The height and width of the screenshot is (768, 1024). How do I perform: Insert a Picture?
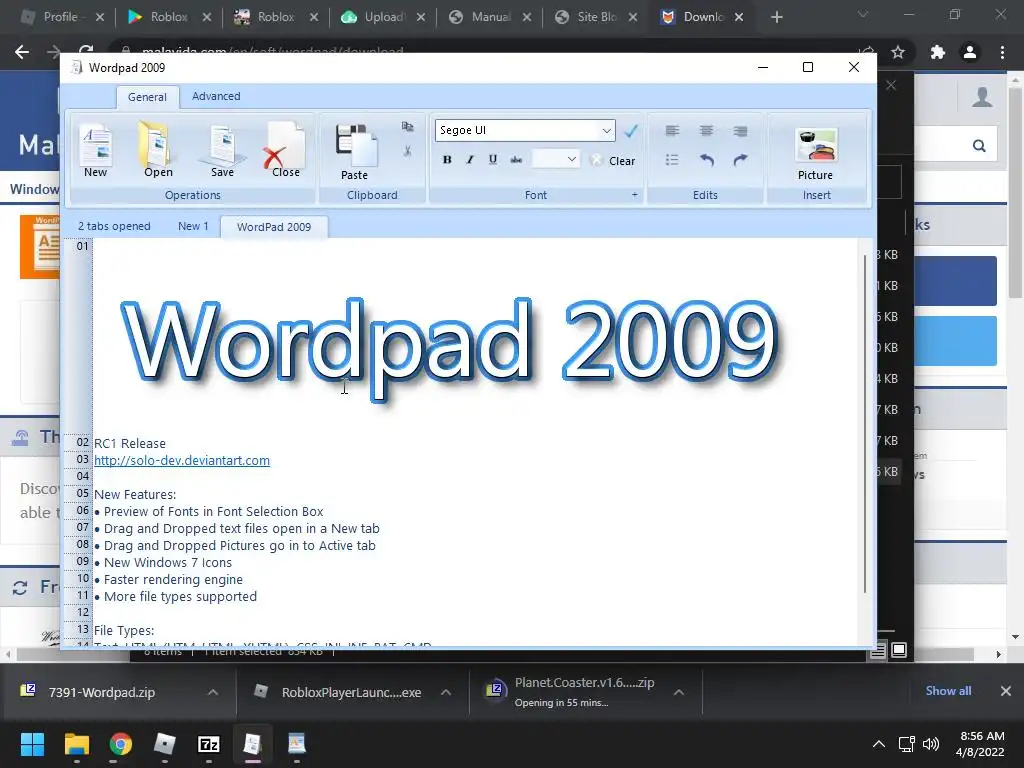816,153
